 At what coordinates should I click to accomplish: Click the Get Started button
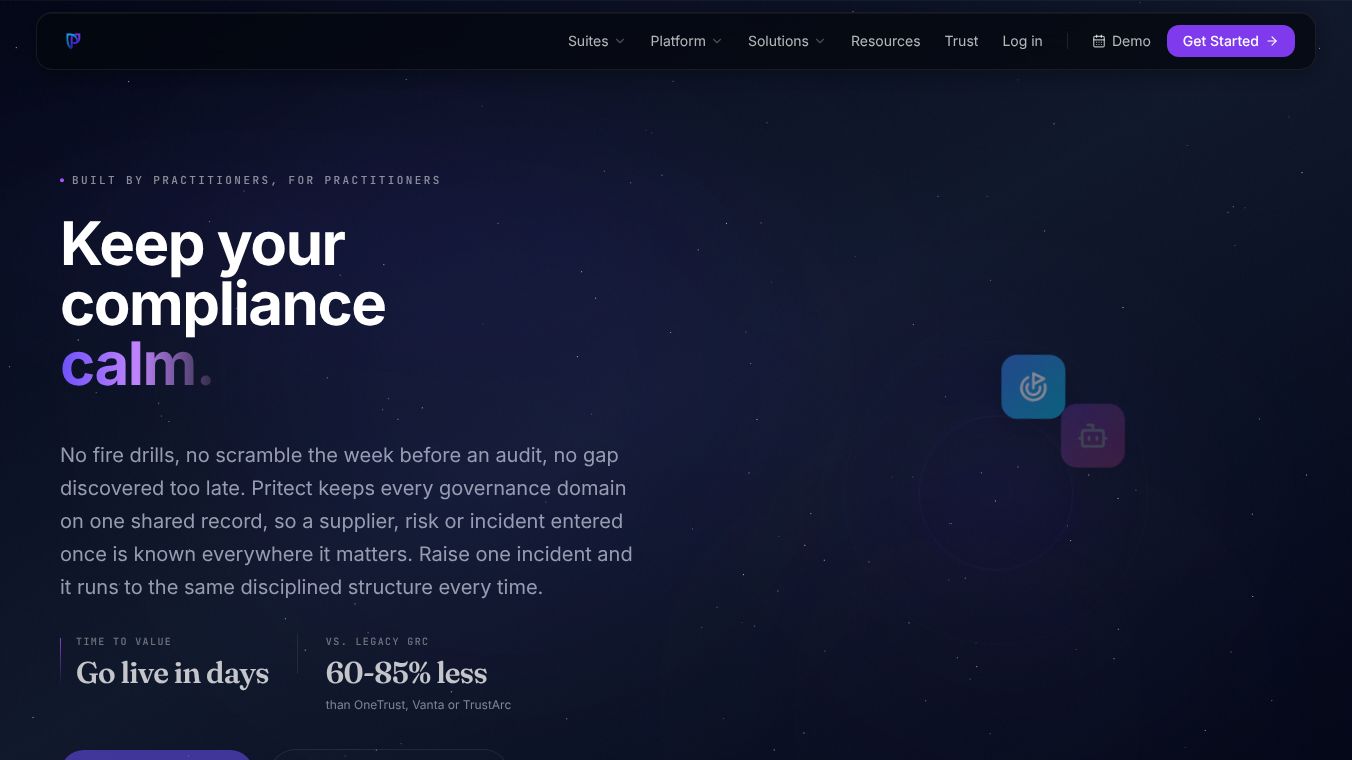pos(1231,41)
